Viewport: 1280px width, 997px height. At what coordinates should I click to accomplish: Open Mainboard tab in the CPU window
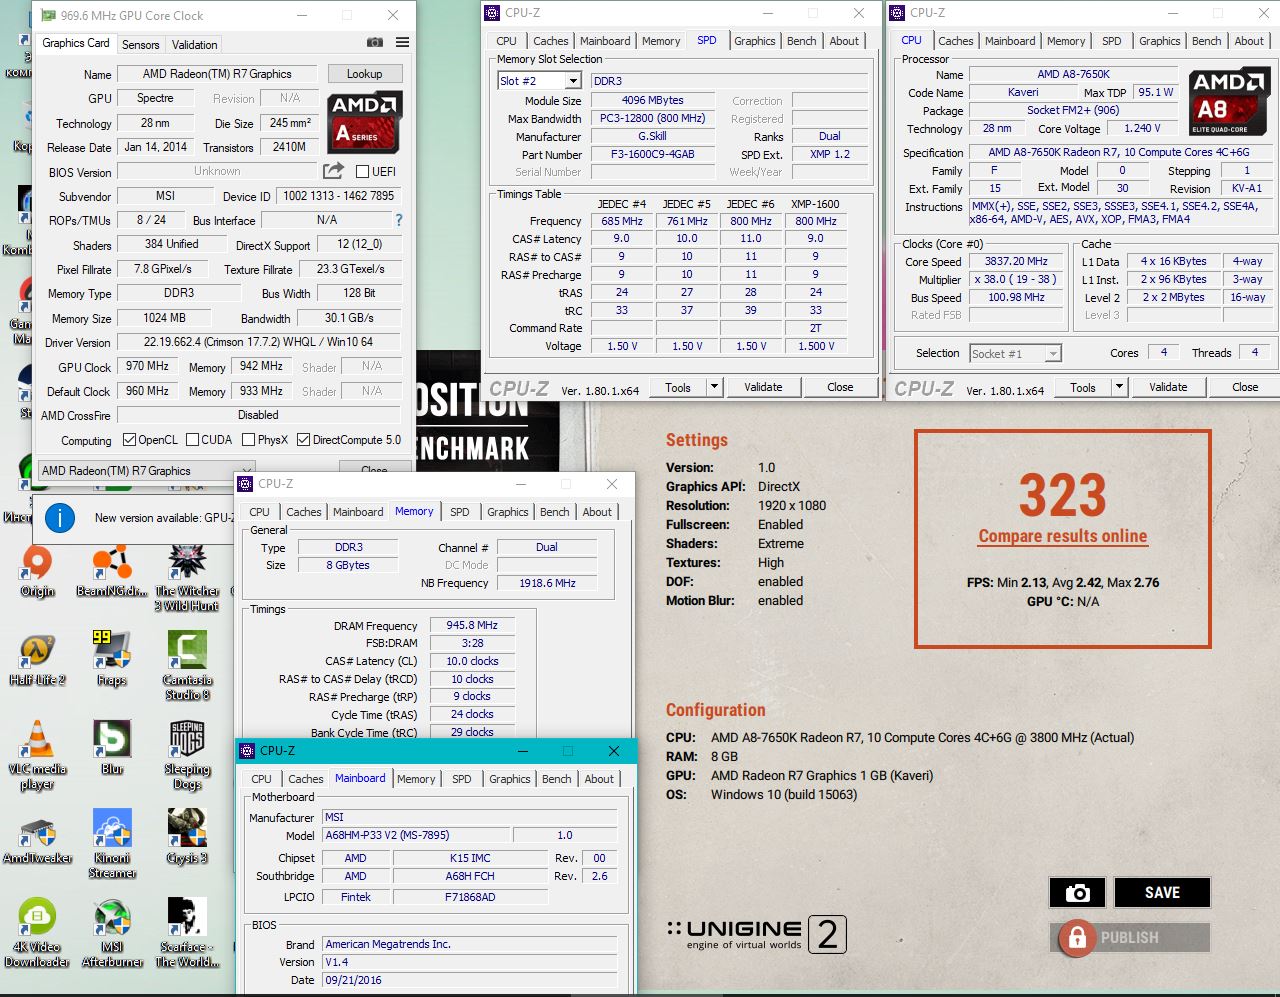[1010, 41]
